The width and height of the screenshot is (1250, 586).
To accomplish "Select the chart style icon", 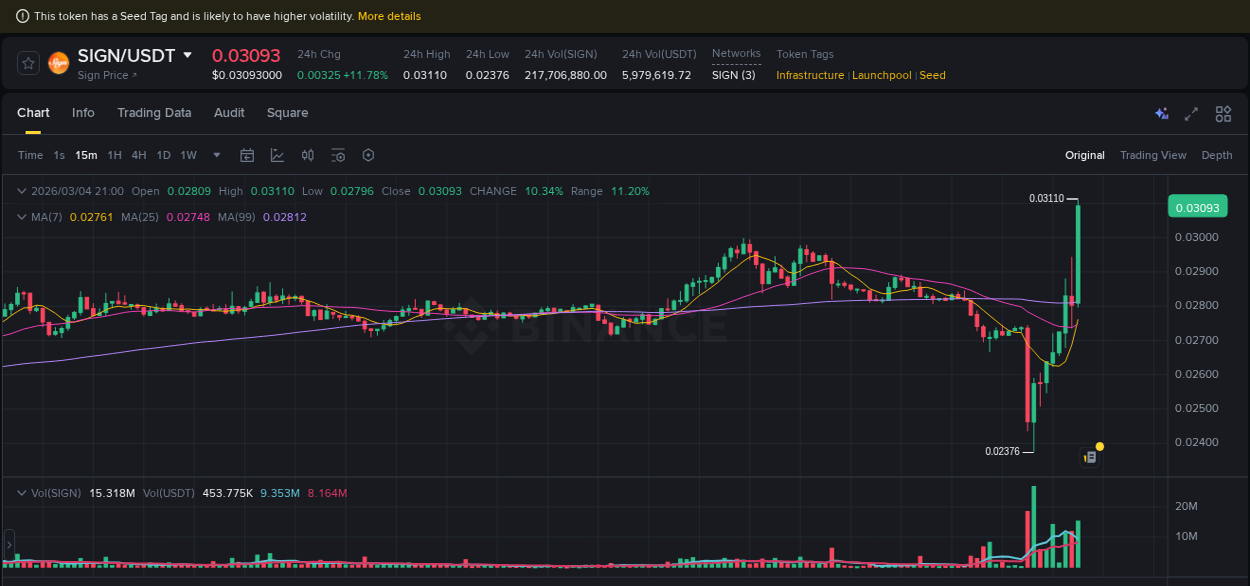I will [x=276, y=155].
